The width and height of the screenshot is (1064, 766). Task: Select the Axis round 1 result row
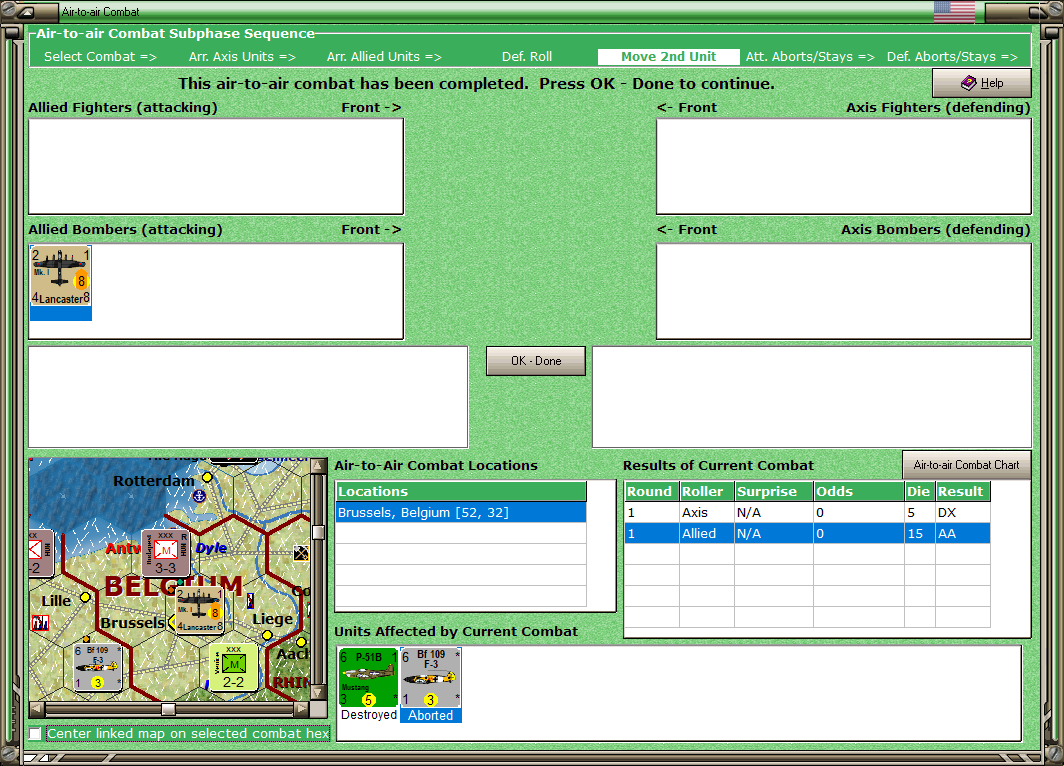[807, 512]
